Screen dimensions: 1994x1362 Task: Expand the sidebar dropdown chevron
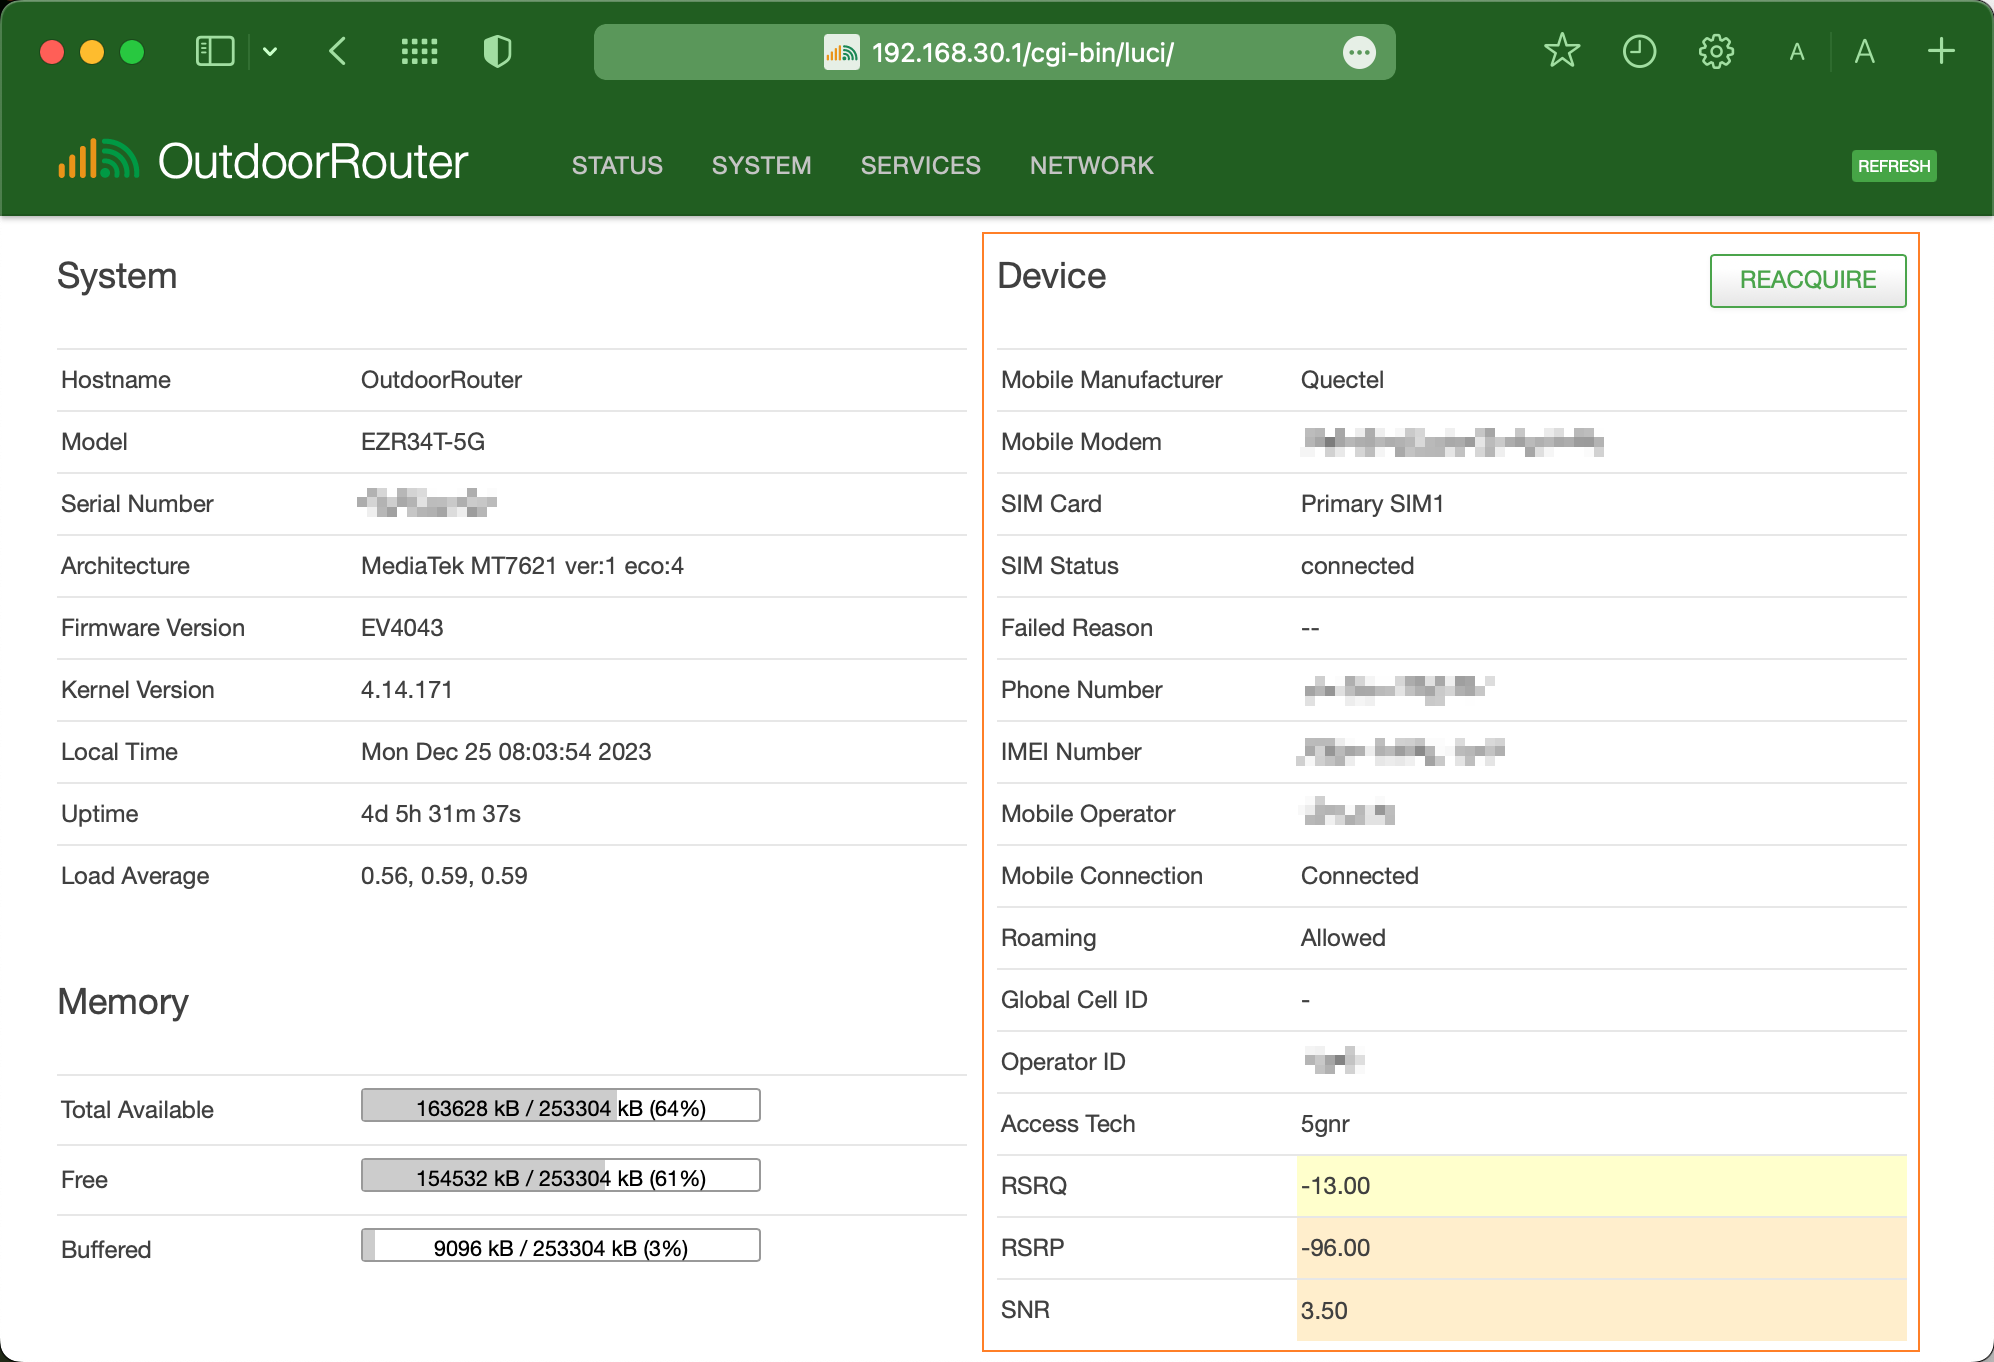270,51
